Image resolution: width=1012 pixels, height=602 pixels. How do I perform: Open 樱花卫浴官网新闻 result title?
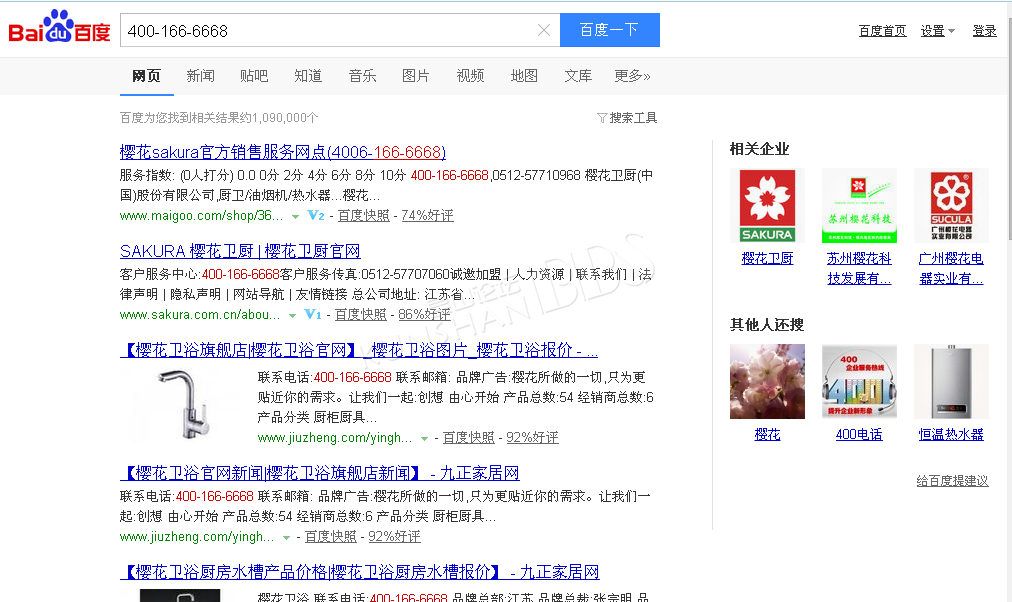[319, 473]
